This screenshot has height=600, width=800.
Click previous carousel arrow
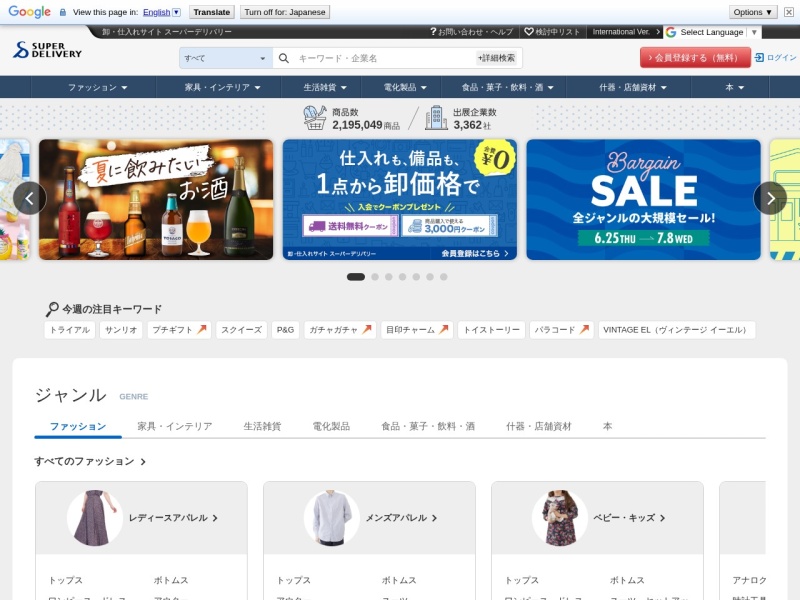click(30, 198)
